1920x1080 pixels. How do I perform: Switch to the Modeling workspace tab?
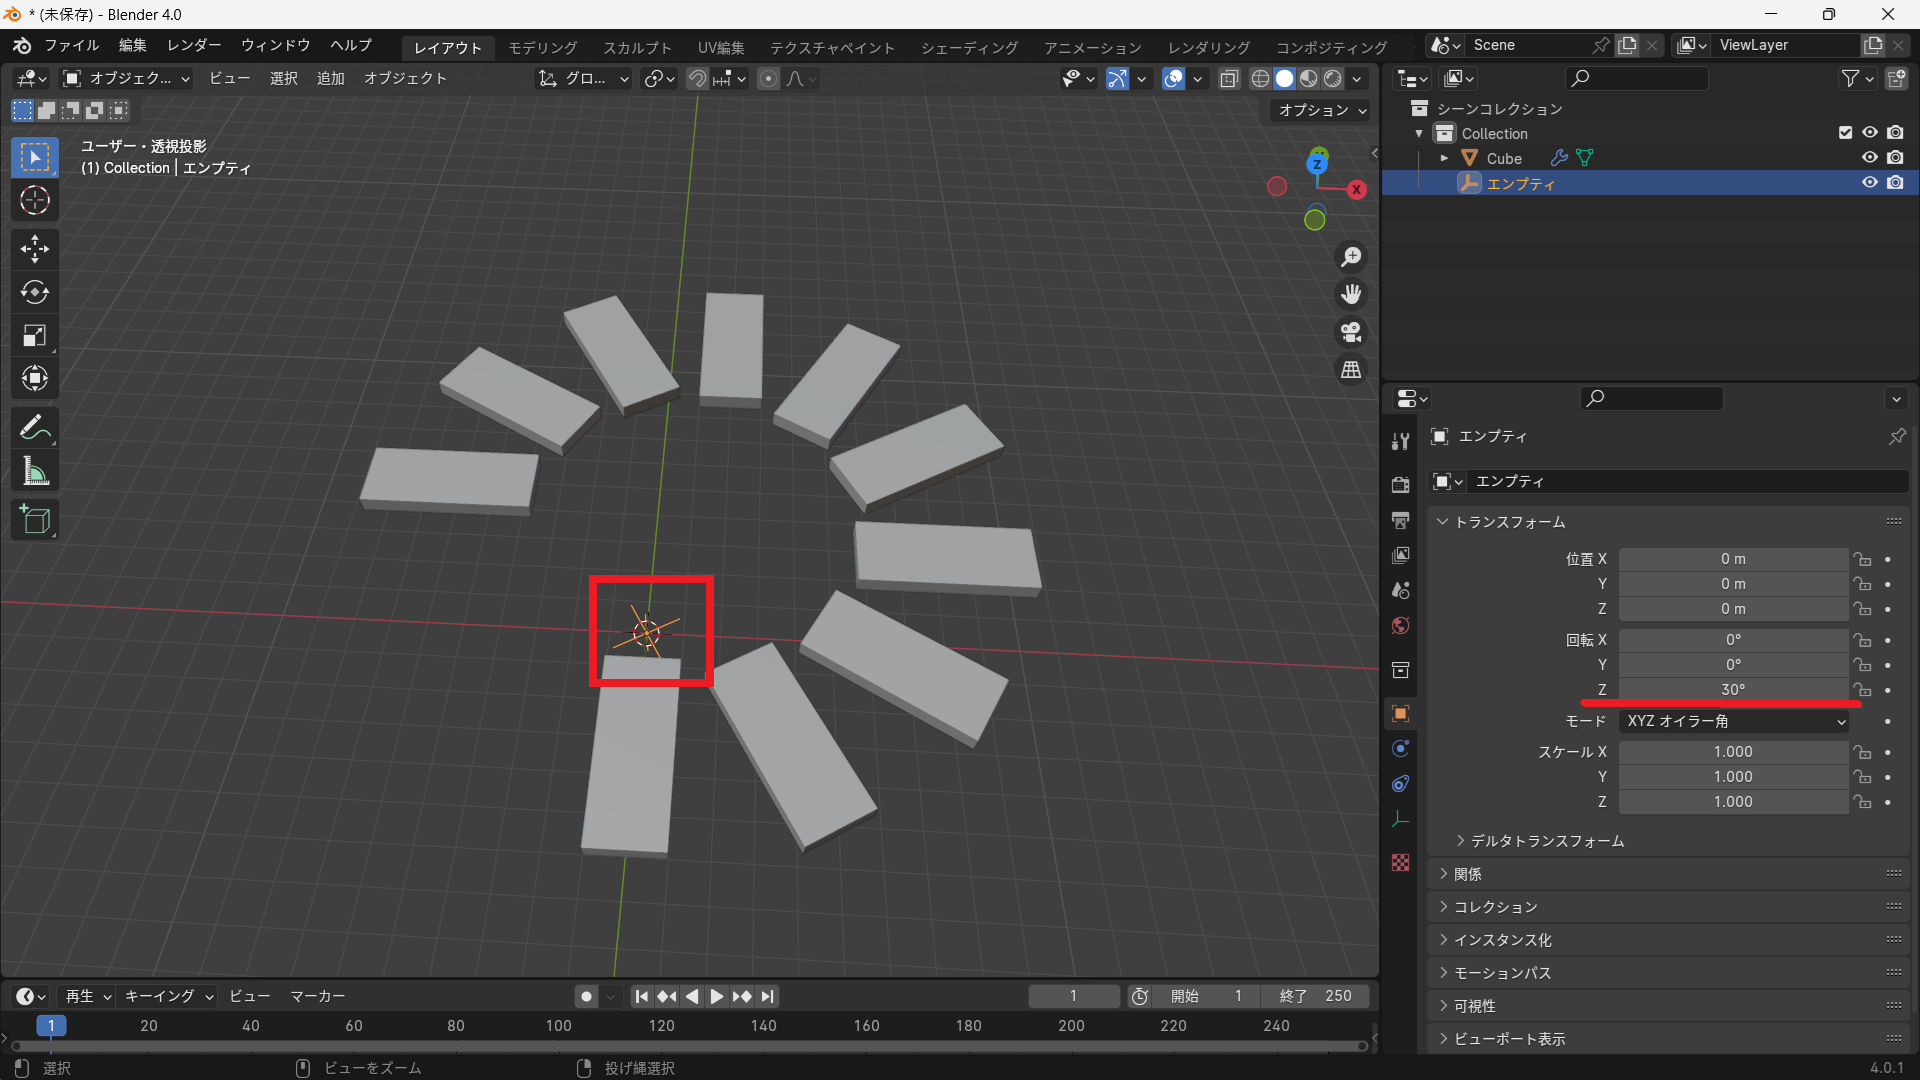point(542,47)
